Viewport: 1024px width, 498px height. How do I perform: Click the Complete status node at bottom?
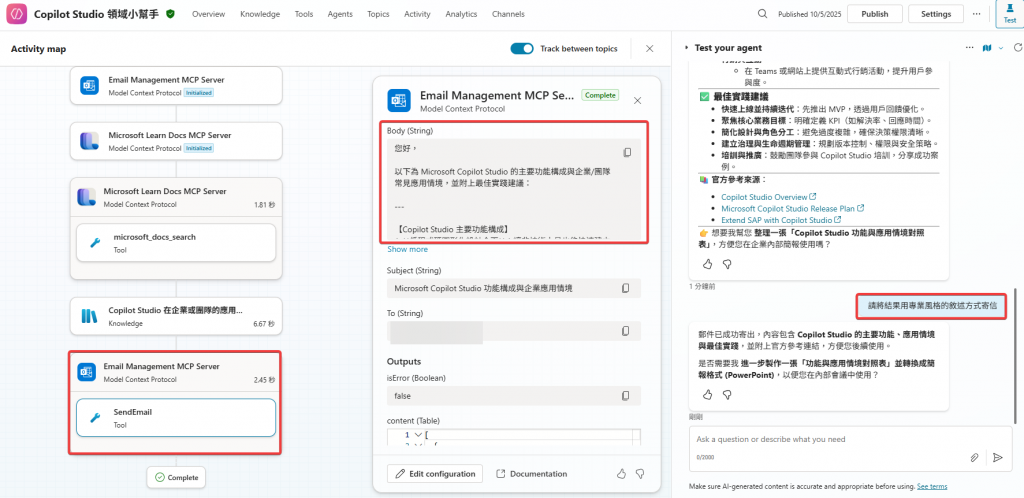point(176,477)
